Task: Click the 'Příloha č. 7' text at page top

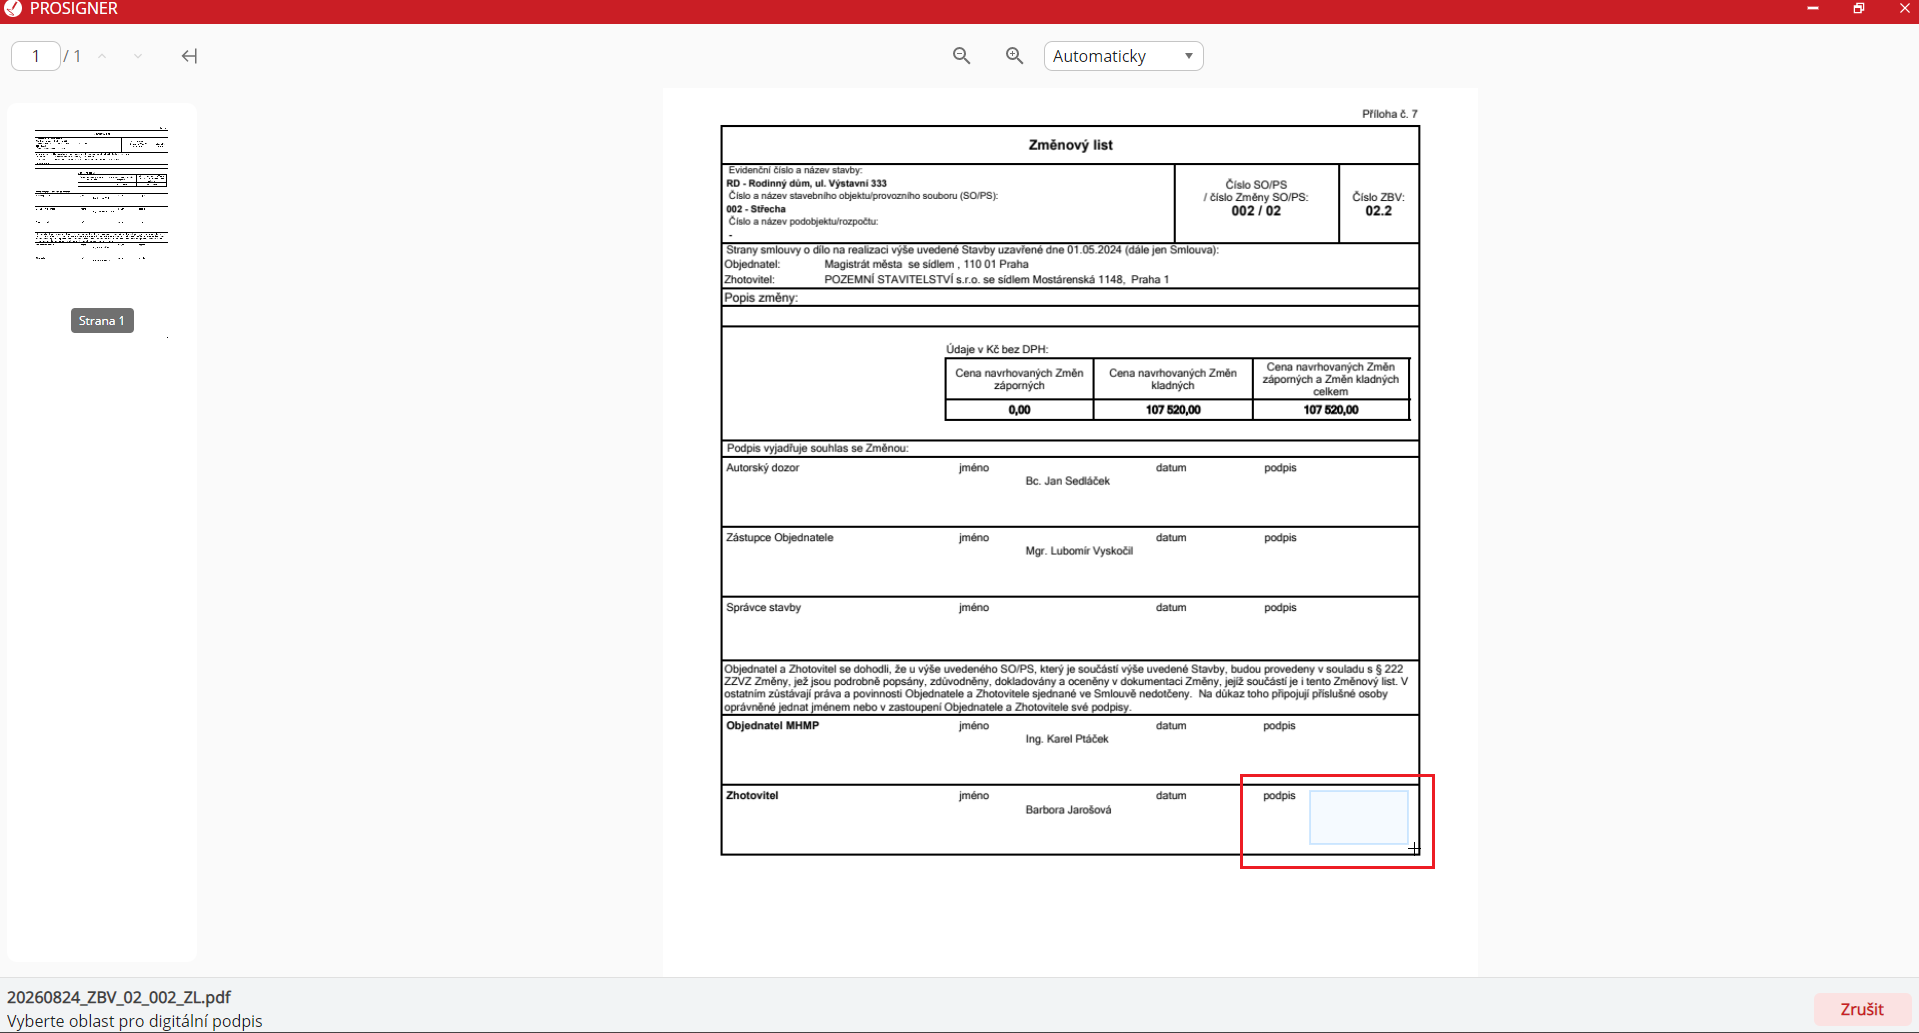Action: (1389, 114)
